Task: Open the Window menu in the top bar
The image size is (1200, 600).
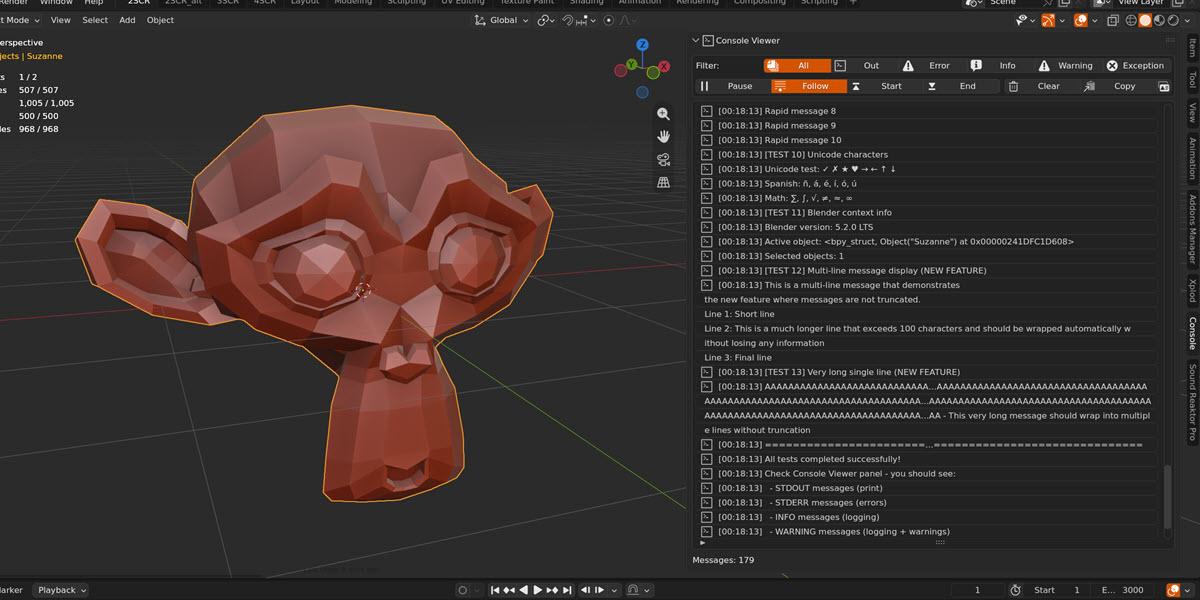Action: pos(56,2)
